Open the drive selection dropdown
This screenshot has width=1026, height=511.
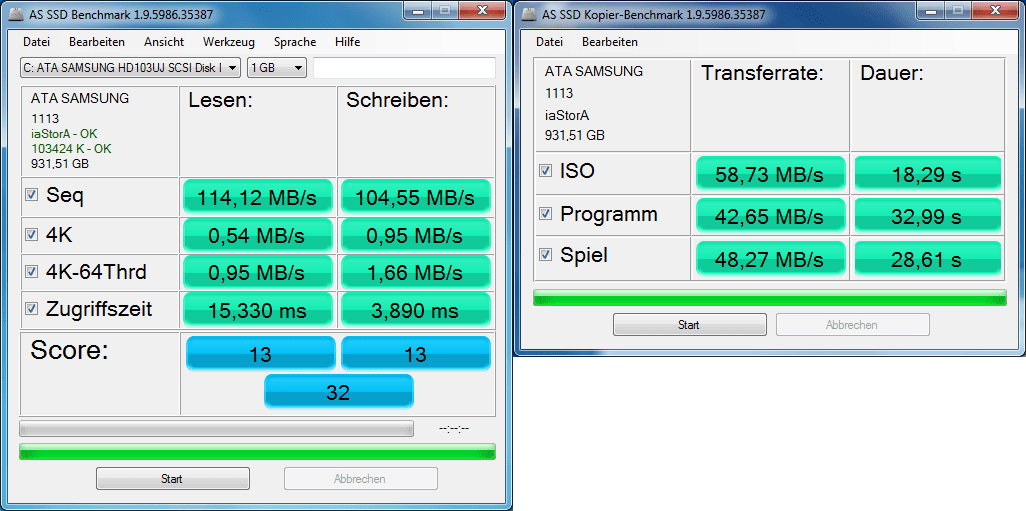[x=130, y=67]
